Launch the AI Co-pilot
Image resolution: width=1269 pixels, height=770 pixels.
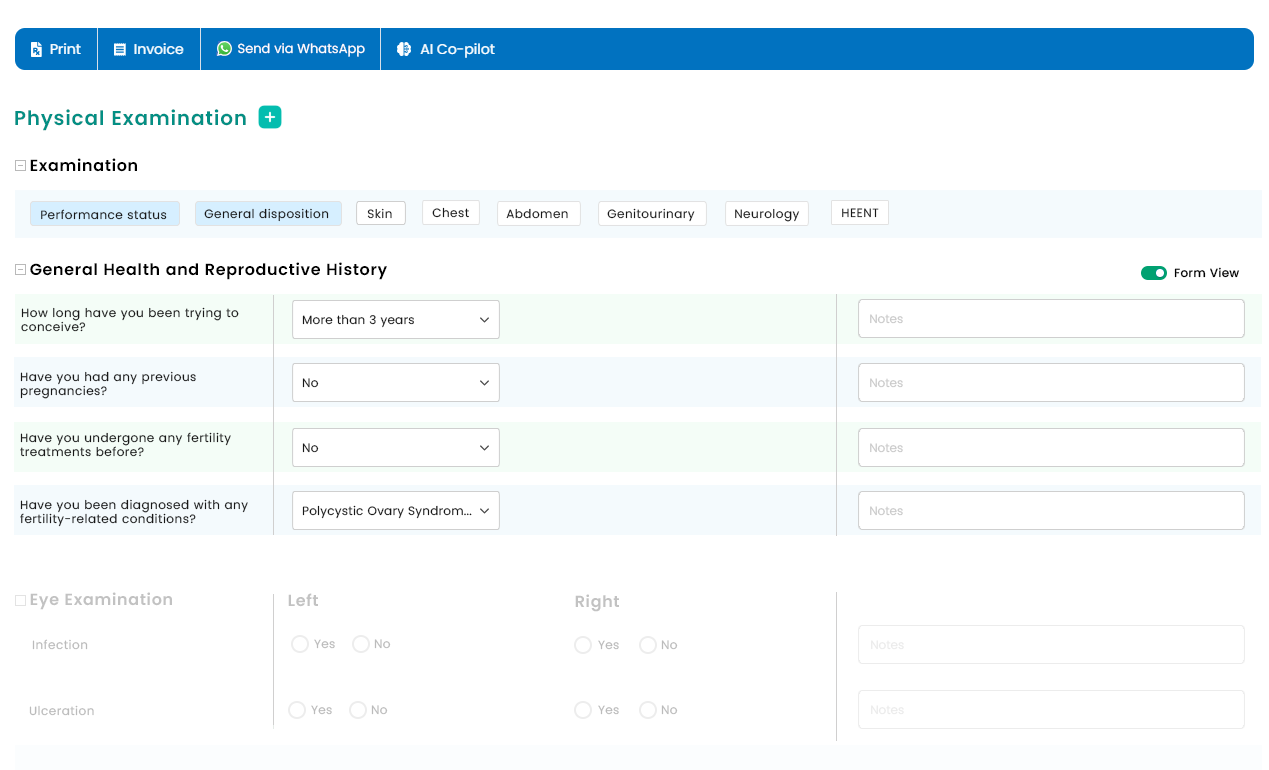click(445, 49)
